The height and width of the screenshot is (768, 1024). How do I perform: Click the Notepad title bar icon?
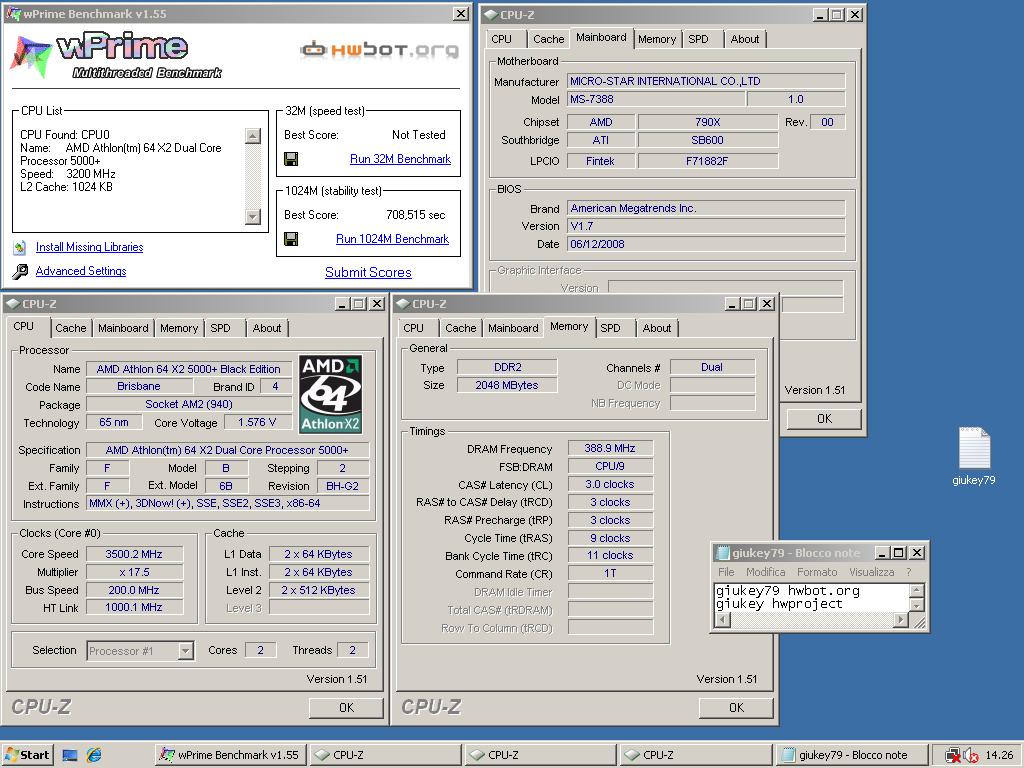722,553
